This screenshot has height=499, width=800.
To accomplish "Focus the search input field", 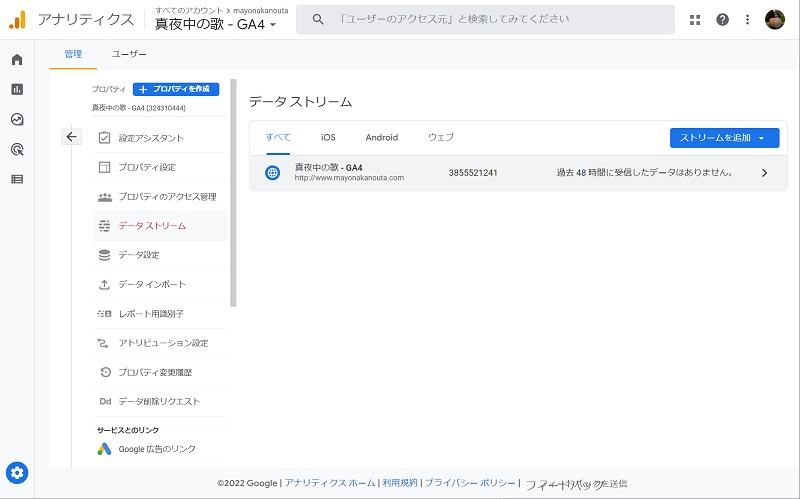I will pos(485,19).
